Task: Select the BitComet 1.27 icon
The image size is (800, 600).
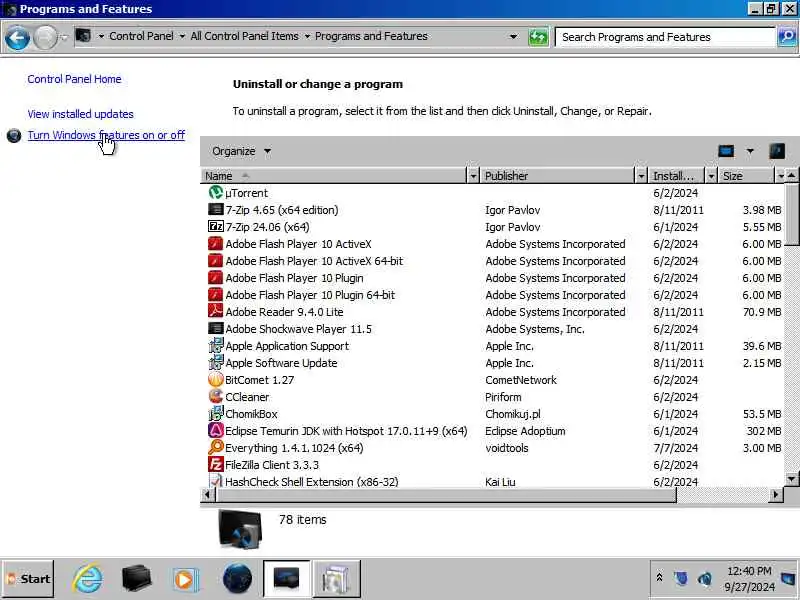Action: click(x=216, y=379)
